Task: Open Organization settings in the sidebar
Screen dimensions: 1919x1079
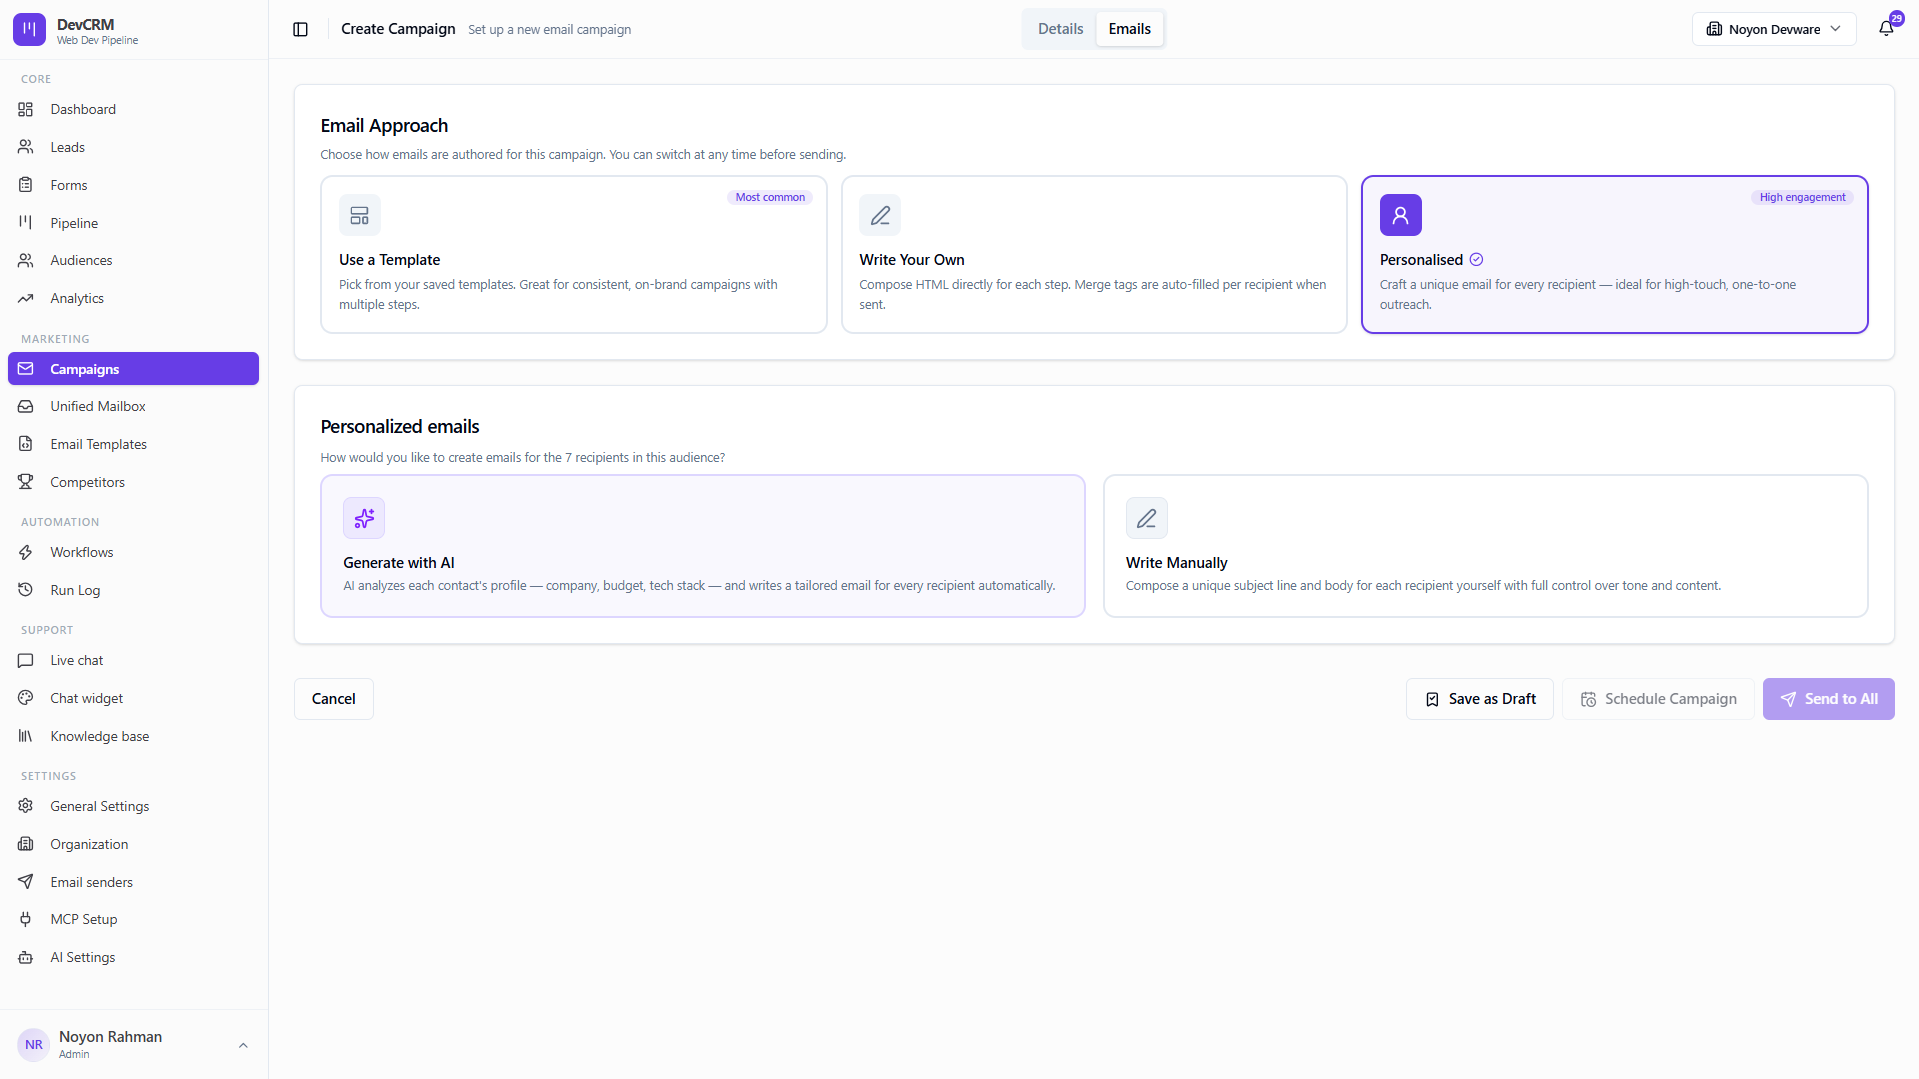Action: point(134,844)
